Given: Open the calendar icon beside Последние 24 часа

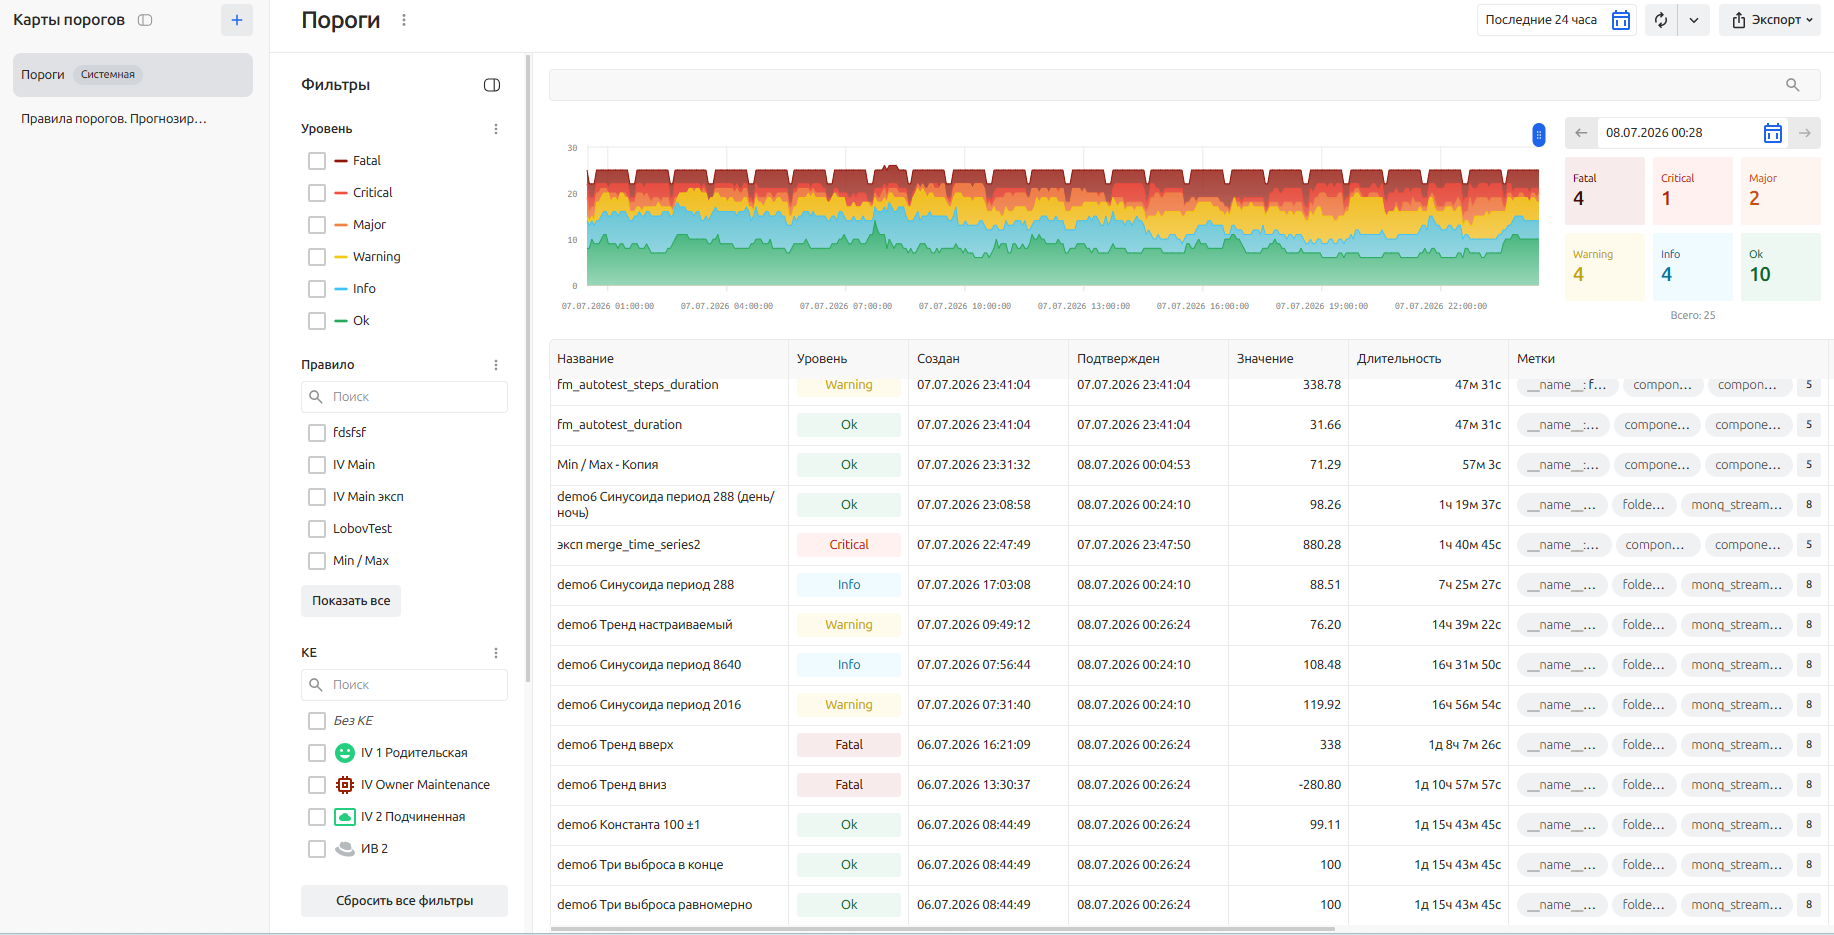Looking at the screenshot, I should 1621,20.
